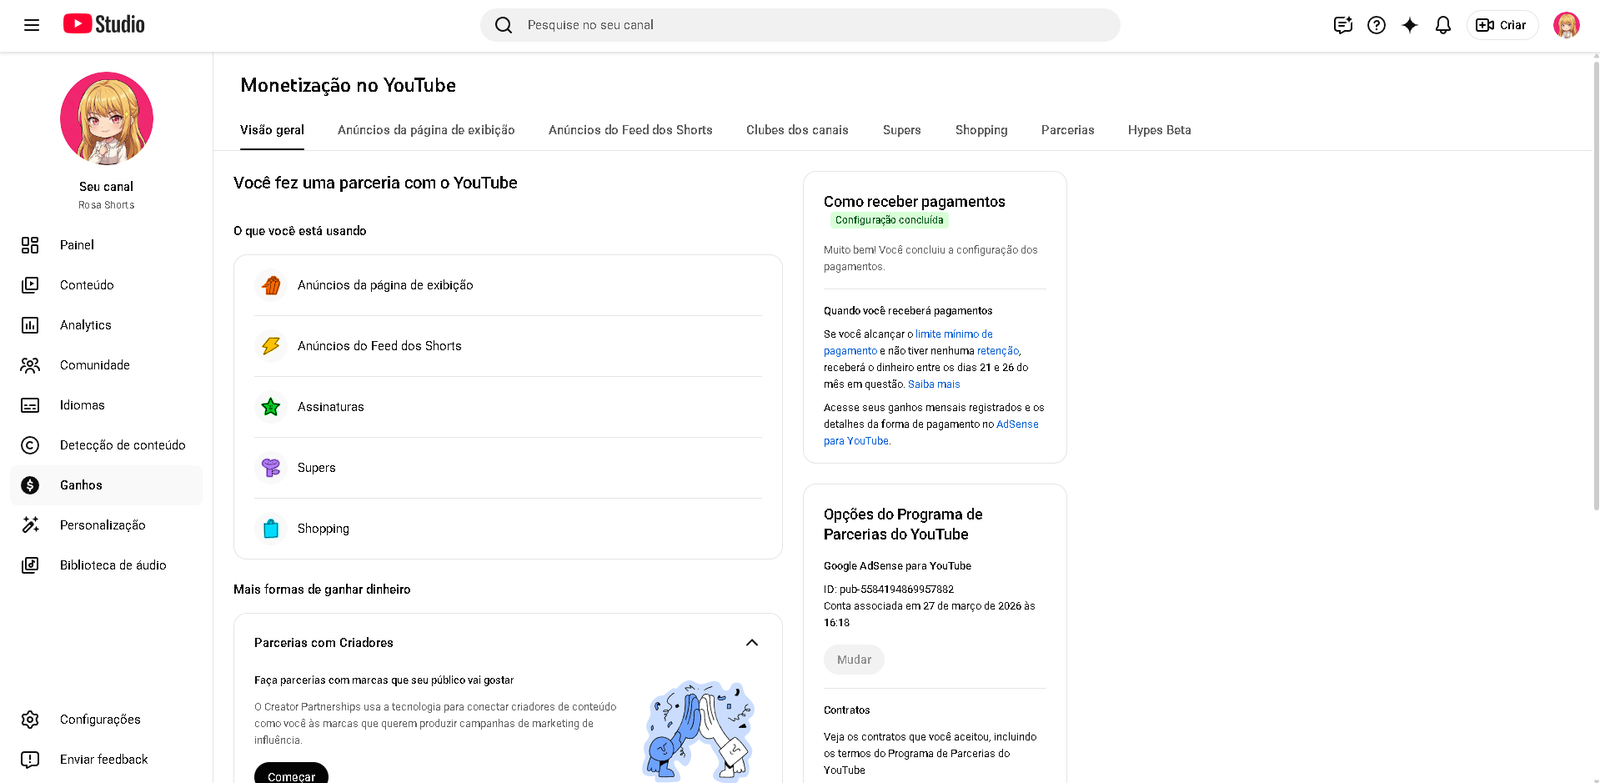Click the Supers purple heart icon

[x=271, y=468]
